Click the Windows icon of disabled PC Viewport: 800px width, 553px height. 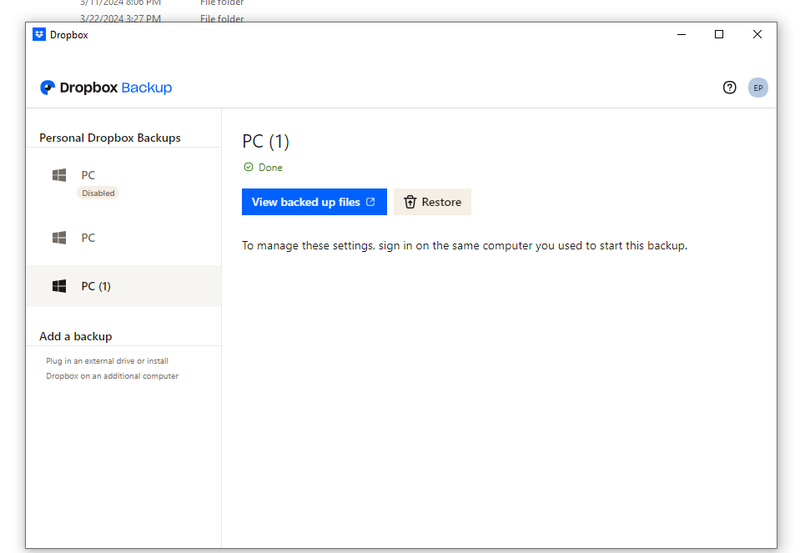(x=59, y=175)
